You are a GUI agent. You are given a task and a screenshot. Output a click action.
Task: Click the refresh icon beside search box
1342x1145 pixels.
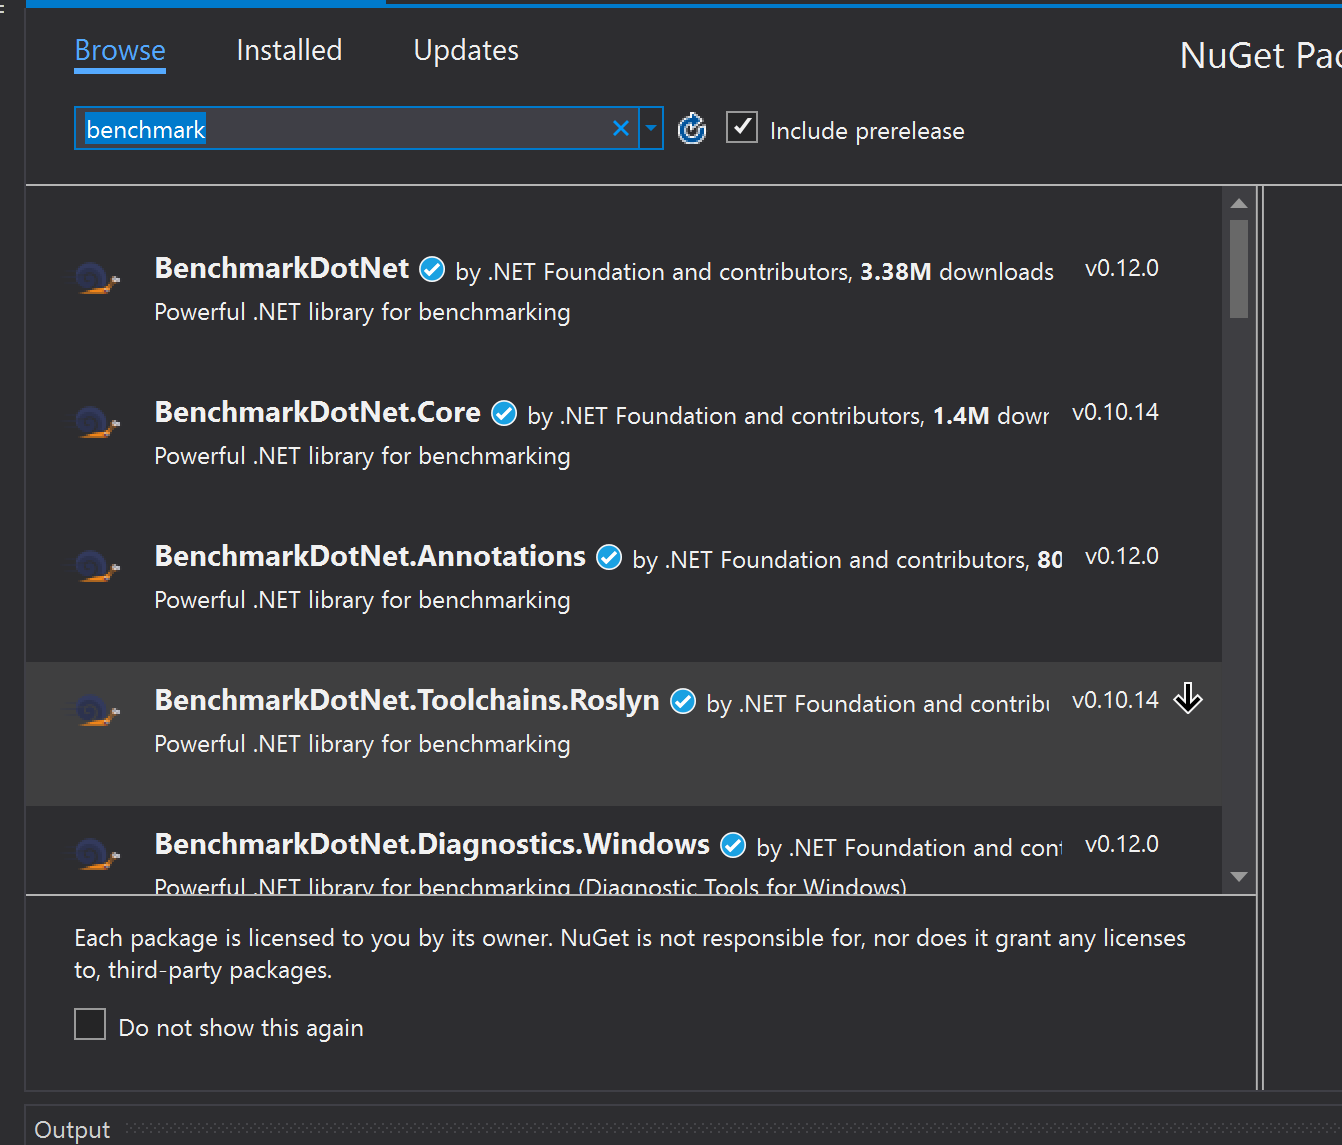click(692, 129)
